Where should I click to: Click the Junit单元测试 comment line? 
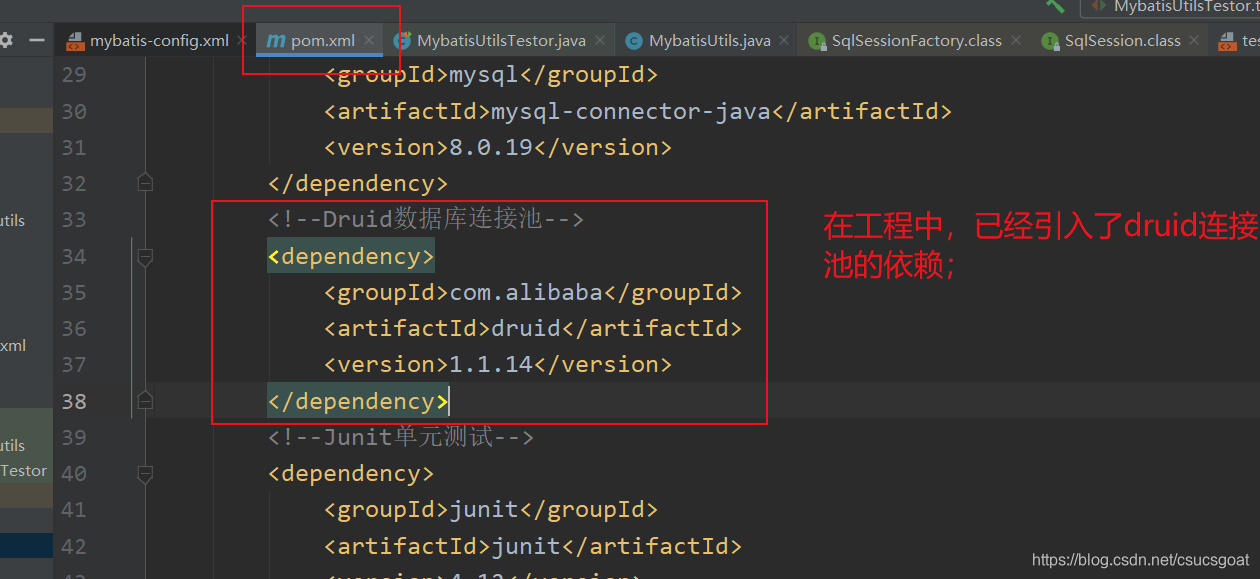pos(400,437)
